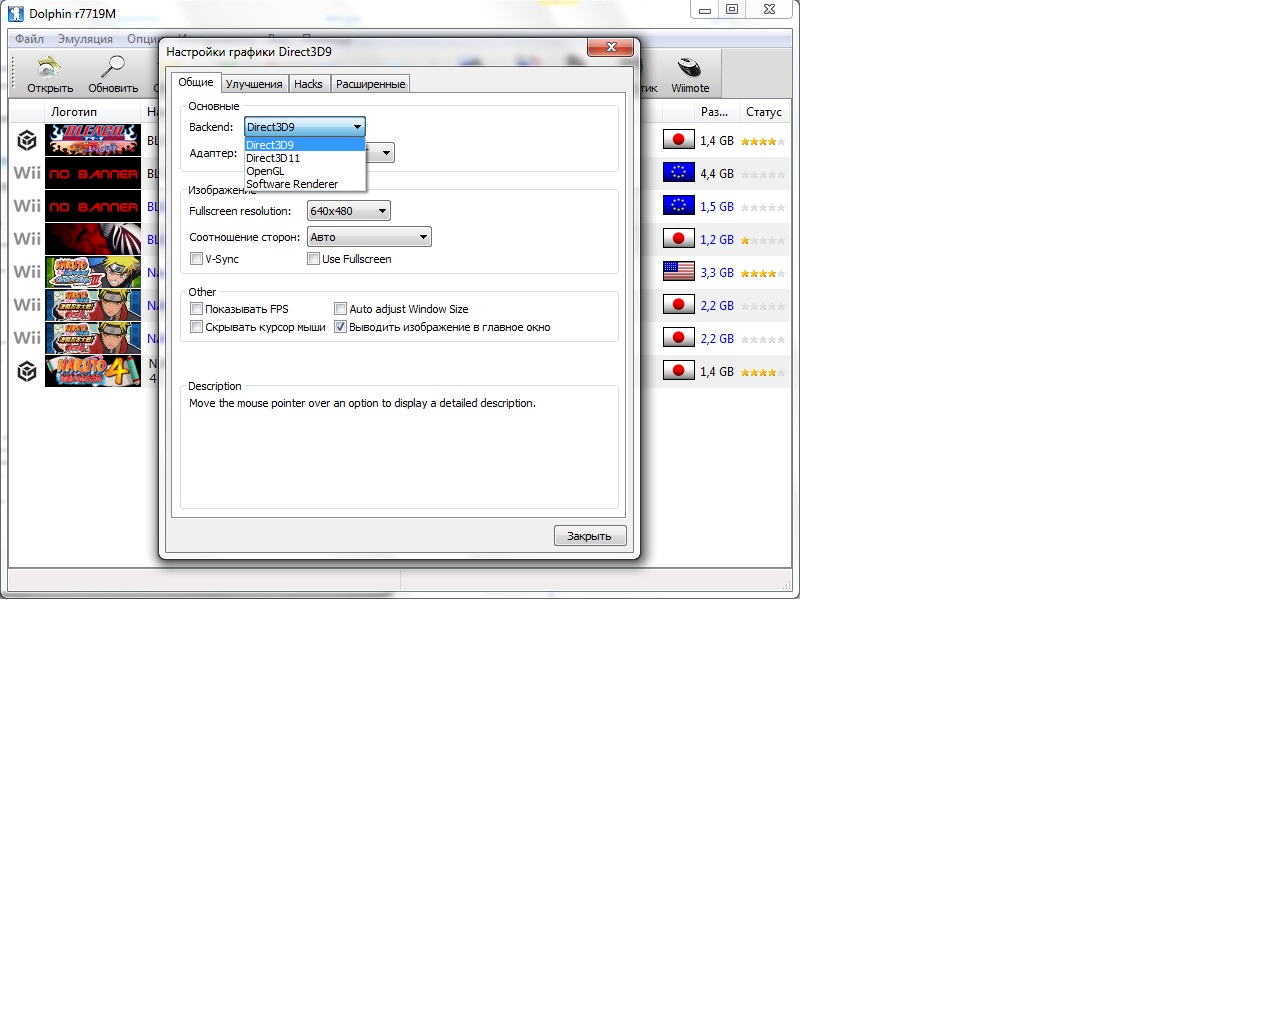Switch to the Hacks tab
This screenshot has height=1024, width=1280.
click(x=309, y=84)
